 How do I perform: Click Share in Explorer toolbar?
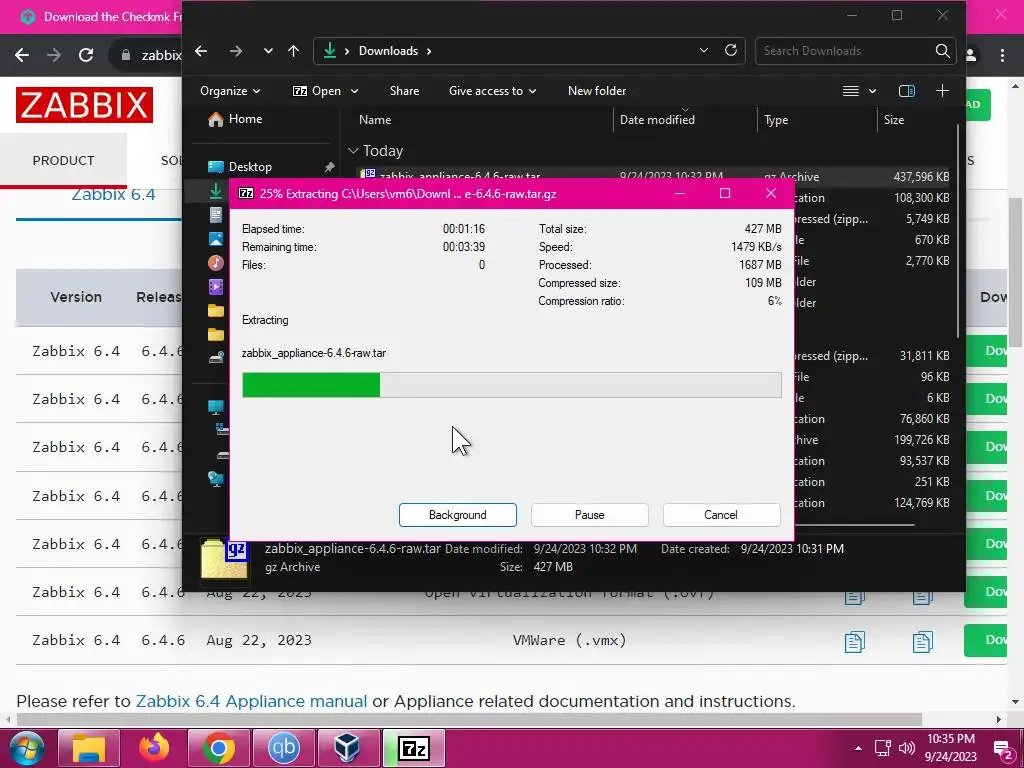point(404,91)
